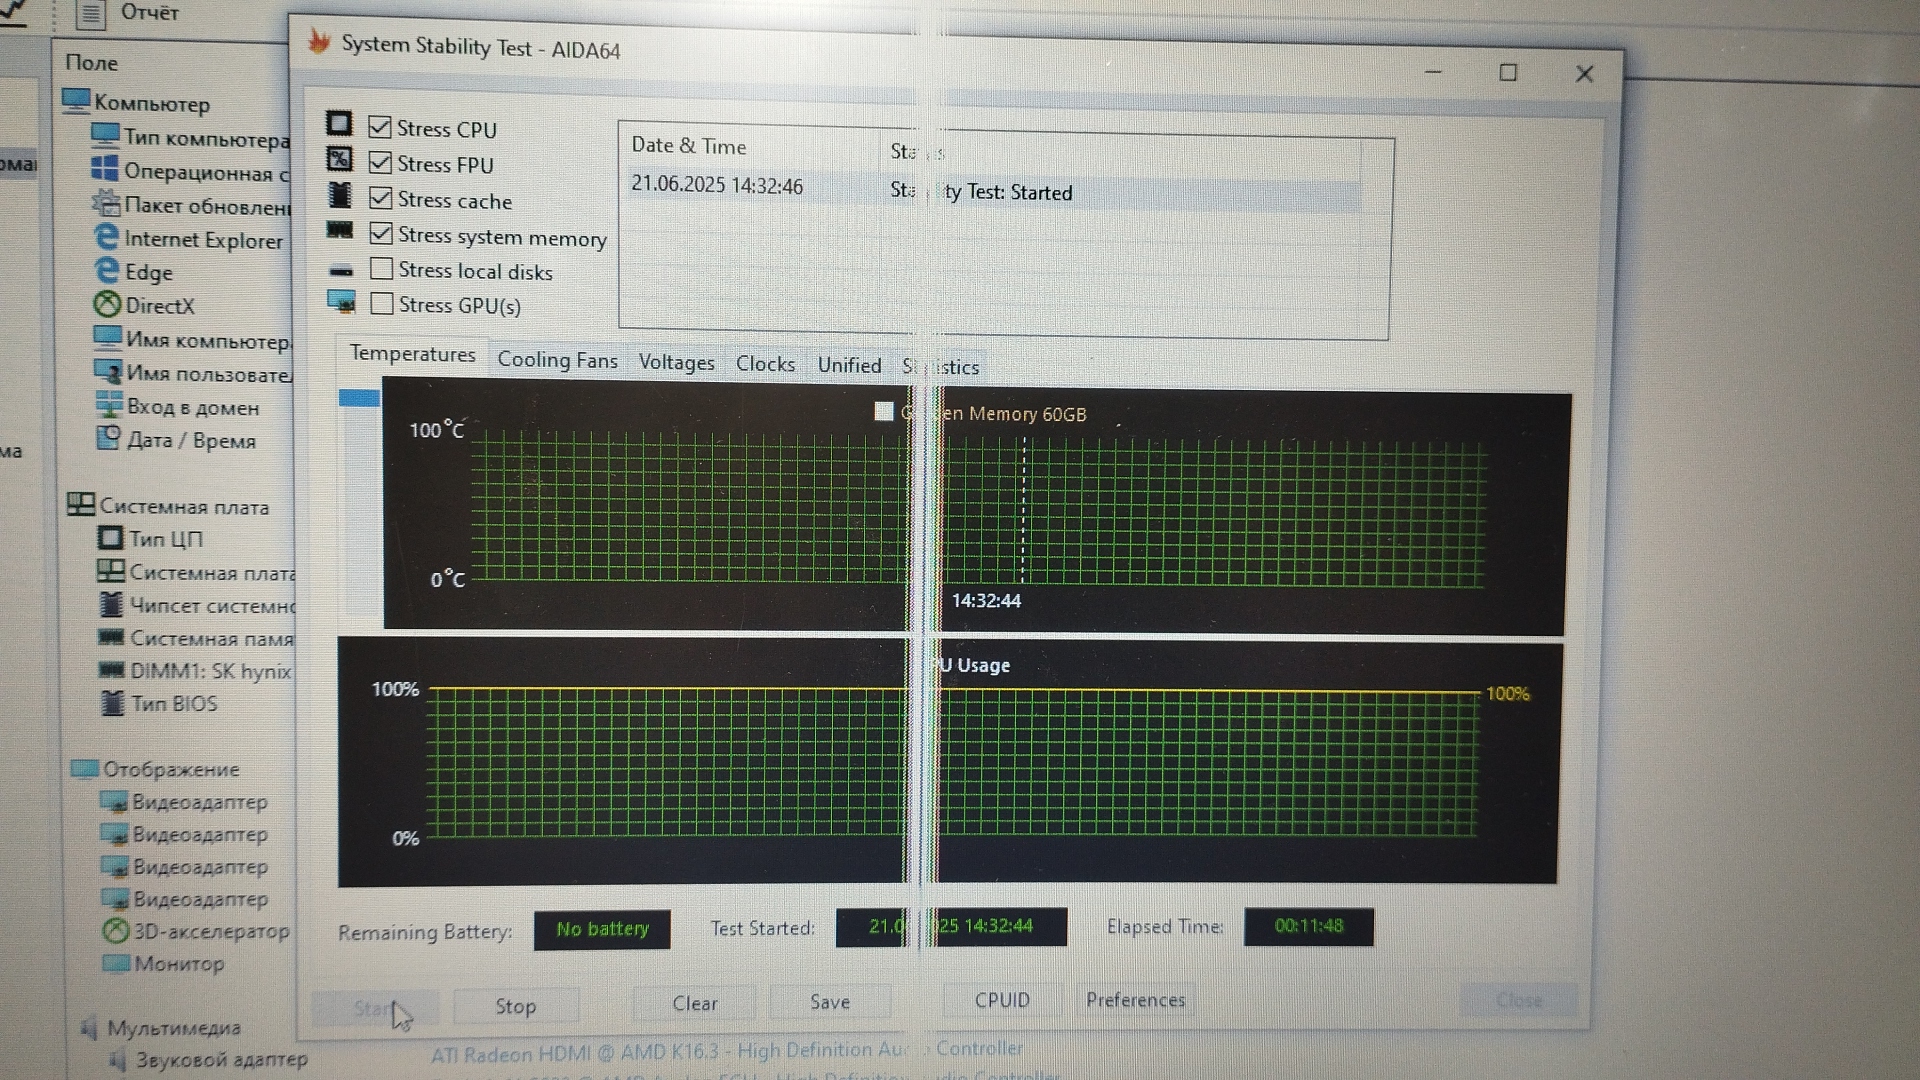
Task: Open the Voltages tab
Action: [x=676, y=363]
